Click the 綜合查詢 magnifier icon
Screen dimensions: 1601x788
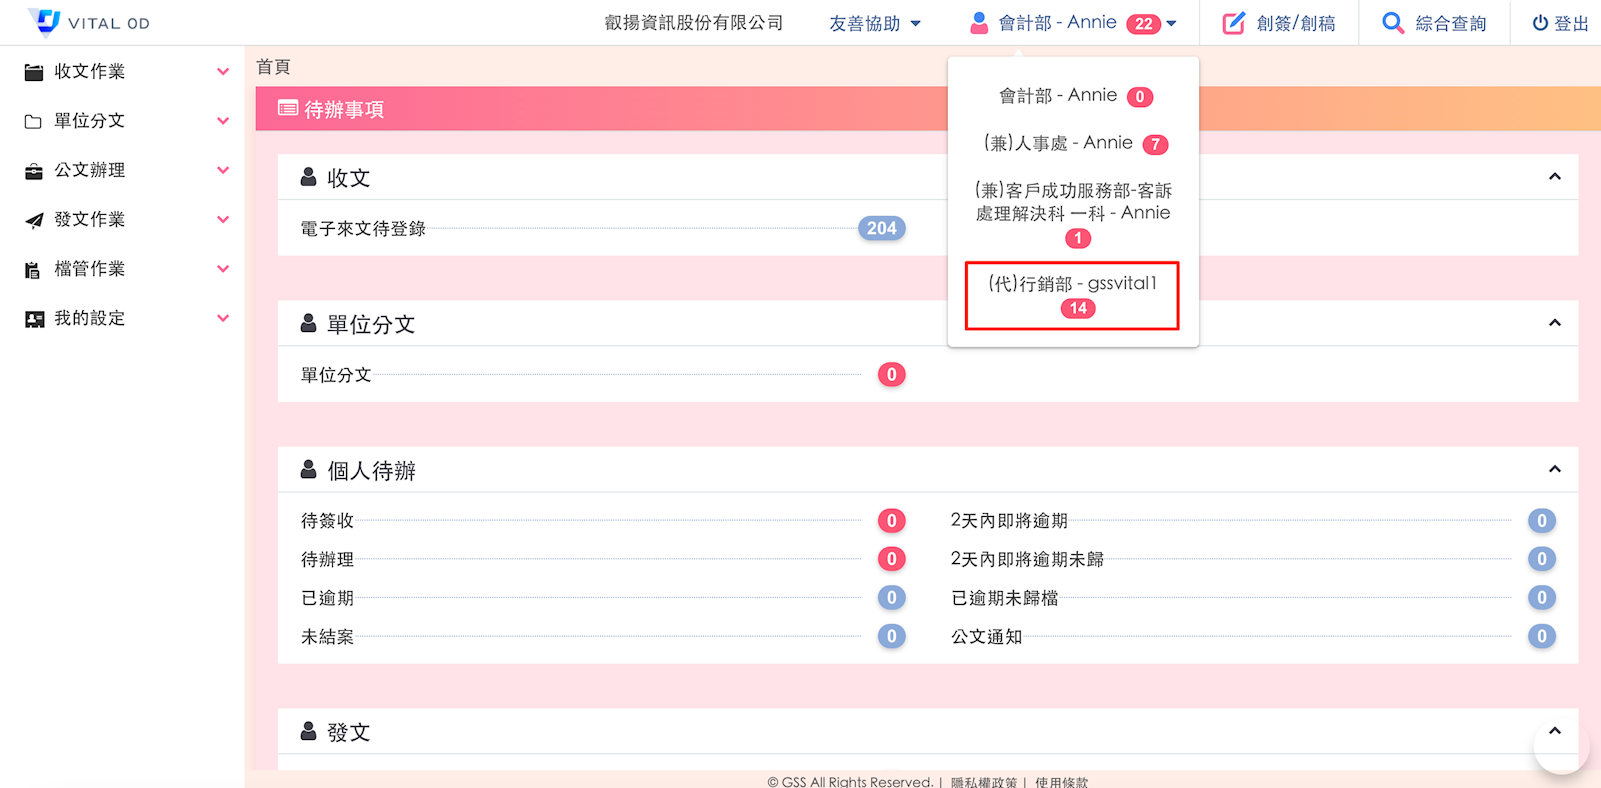tap(1392, 23)
